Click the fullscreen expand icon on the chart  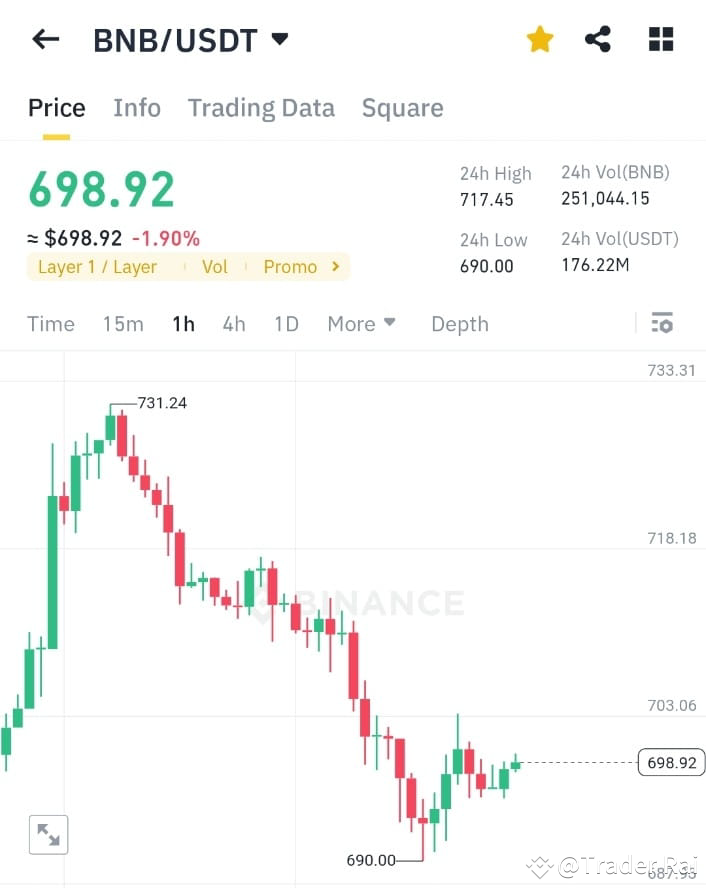pyautogui.click(x=48, y=834)
